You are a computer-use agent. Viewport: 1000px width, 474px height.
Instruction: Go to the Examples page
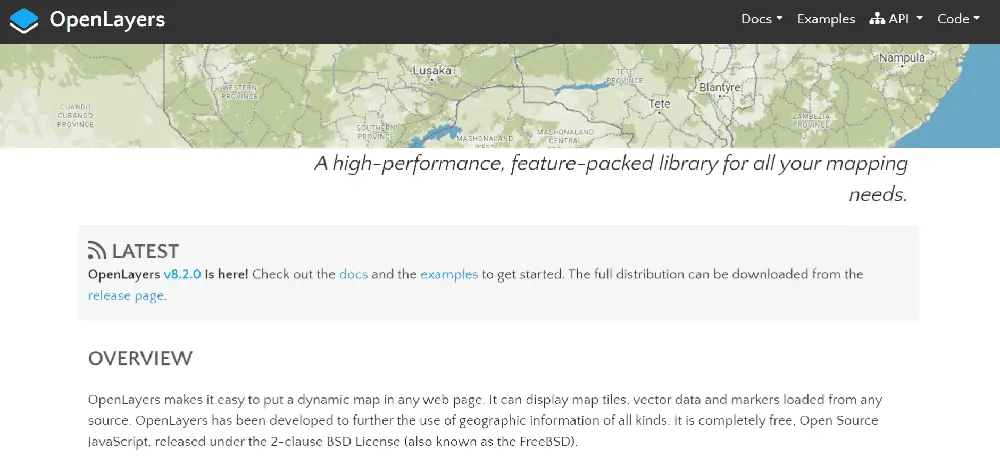(826, 19)
